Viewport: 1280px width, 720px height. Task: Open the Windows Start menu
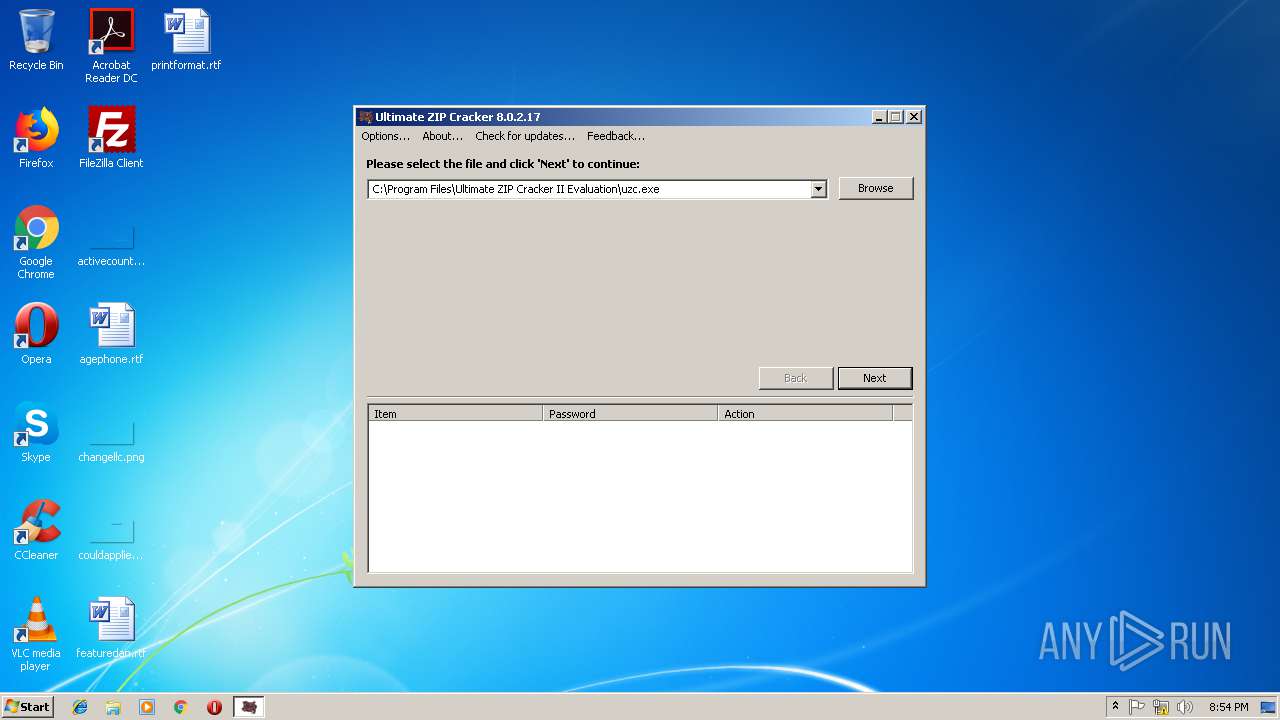point(27,706)
